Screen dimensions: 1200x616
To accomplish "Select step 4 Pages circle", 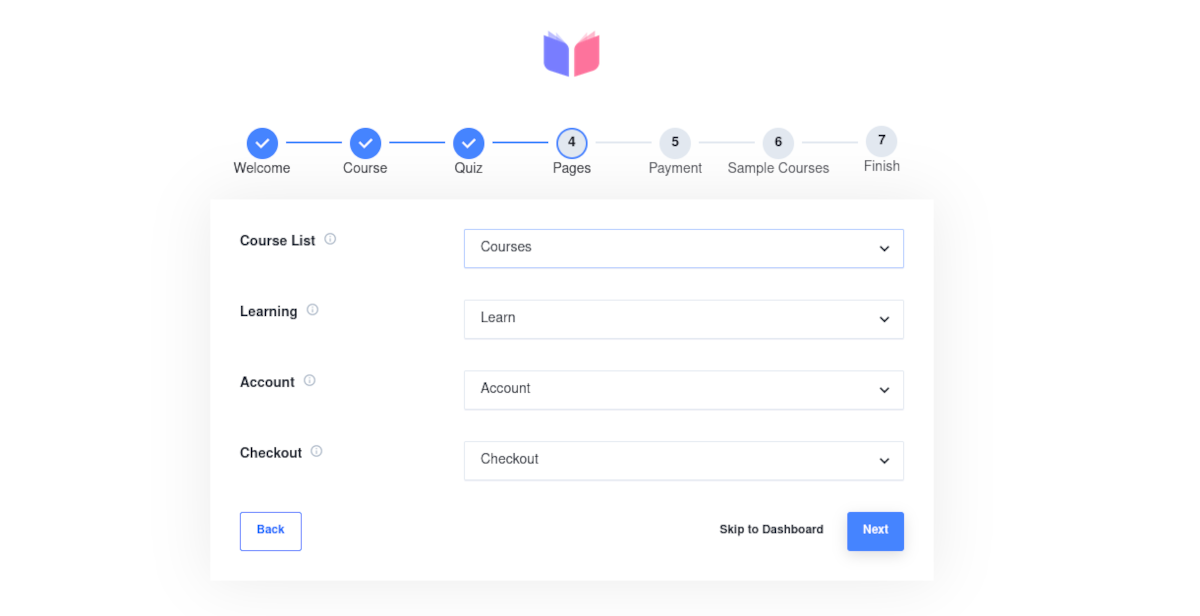I will pos(572,143).
